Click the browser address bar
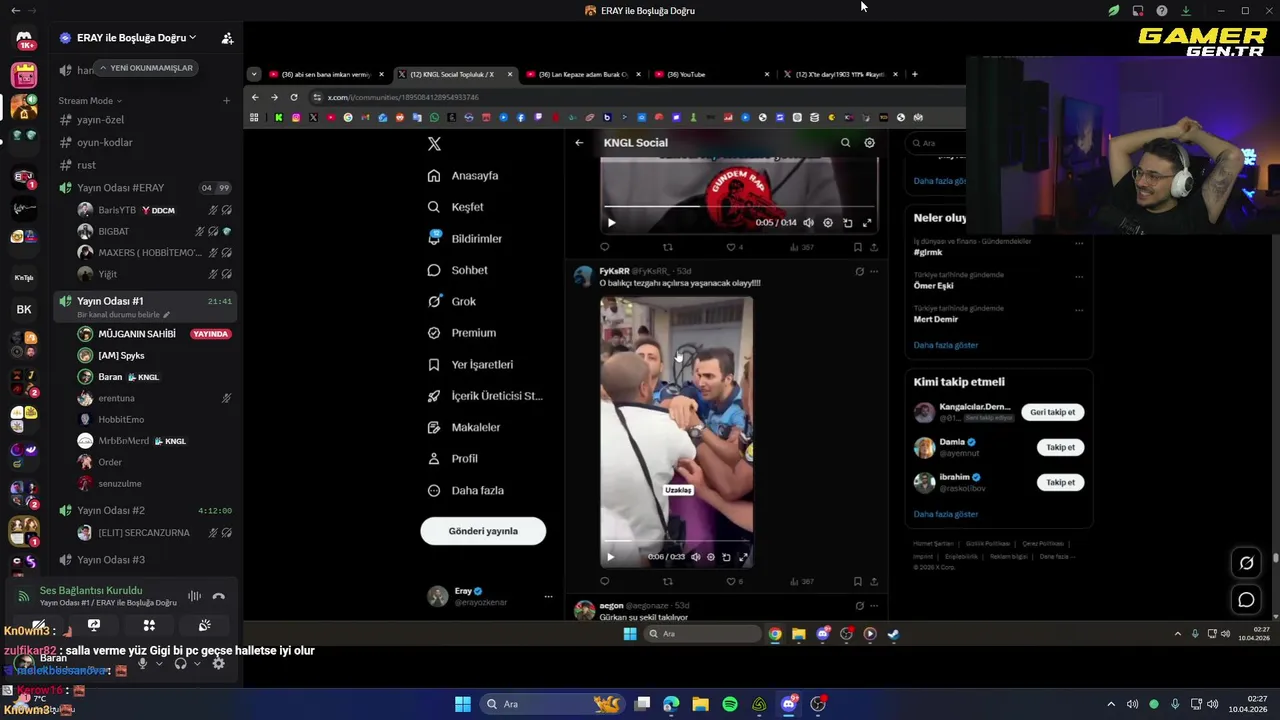Image resolution: width=1280 pixels, height=720 pixels. (x=635, y=97)
